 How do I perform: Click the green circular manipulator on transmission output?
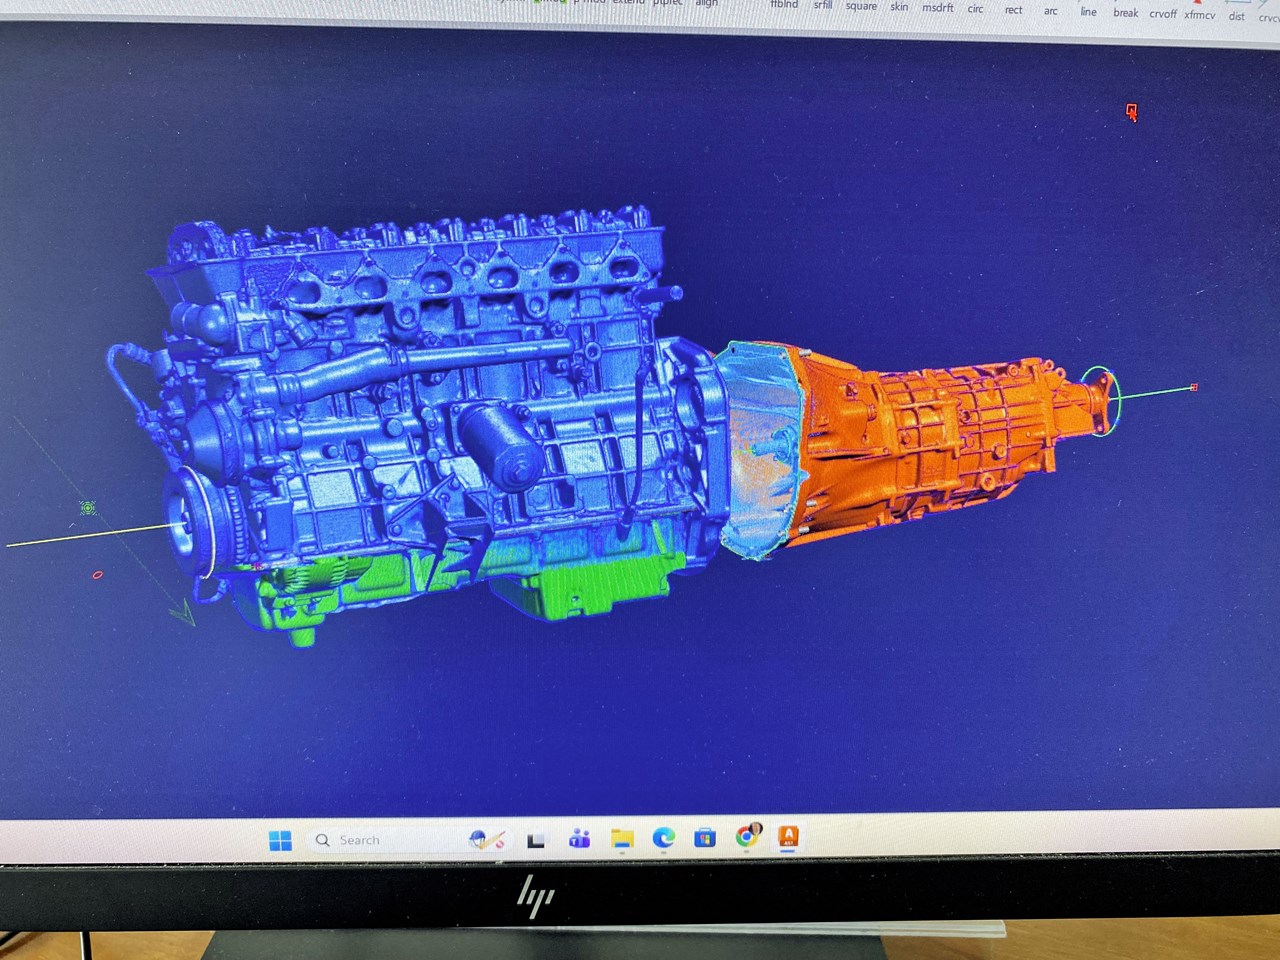(1099, 400)
